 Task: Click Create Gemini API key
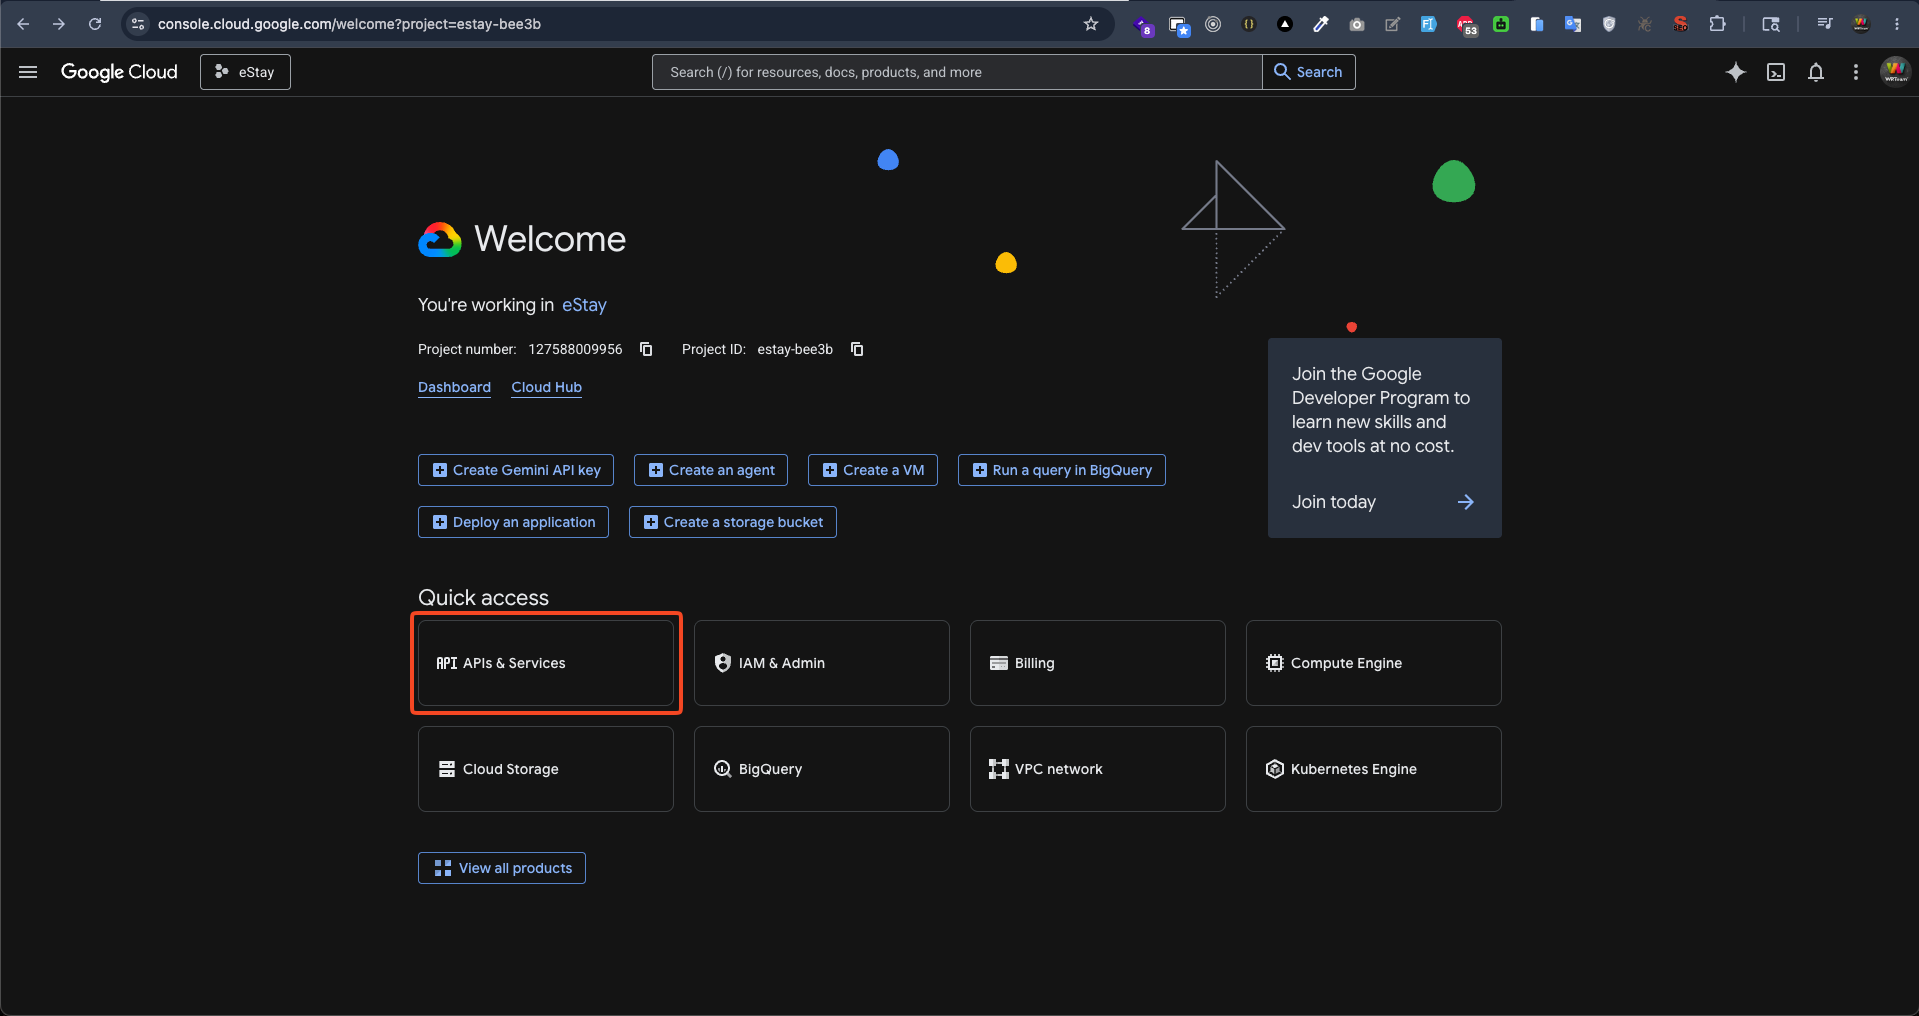516,470
